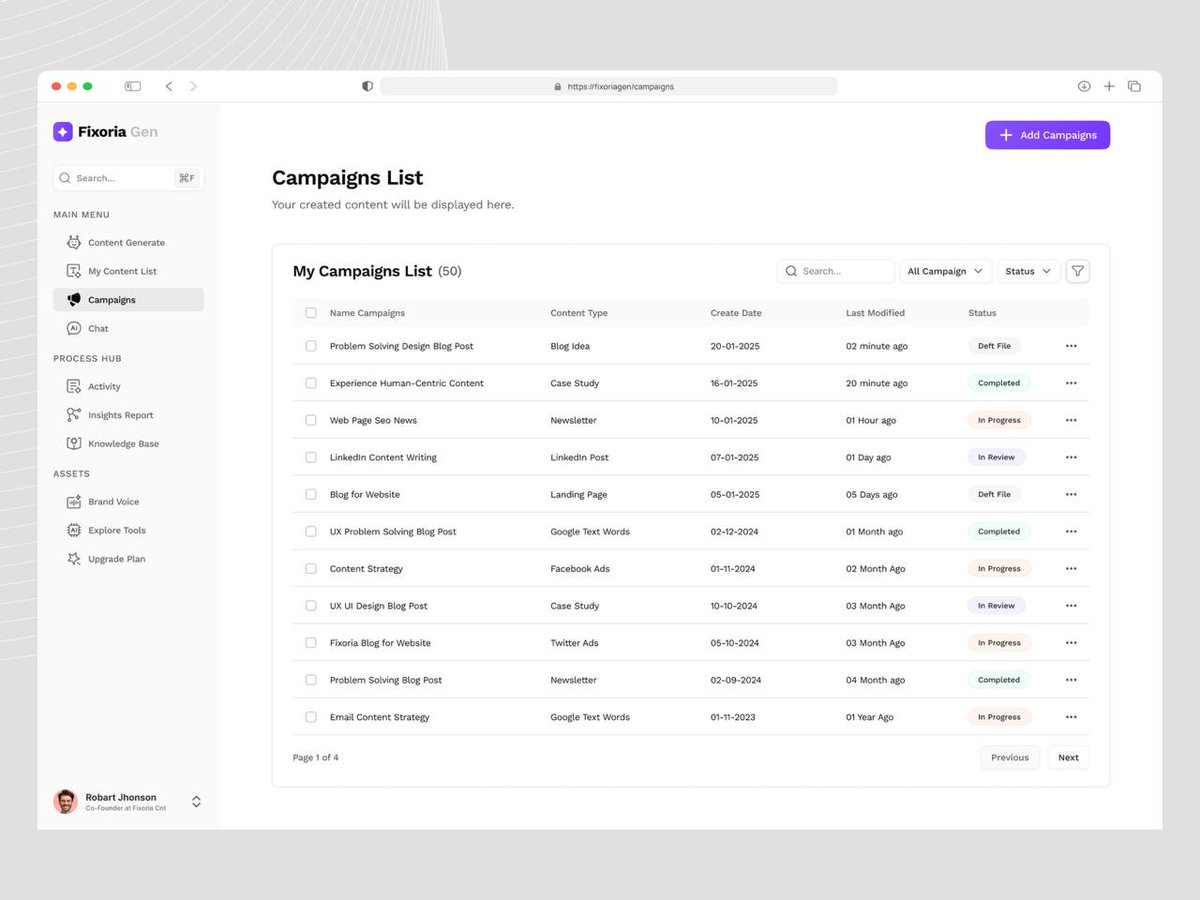
Task: Click the Robart Jhonson profile avatar
Action: pyautogui.click(x=65, y=801)
